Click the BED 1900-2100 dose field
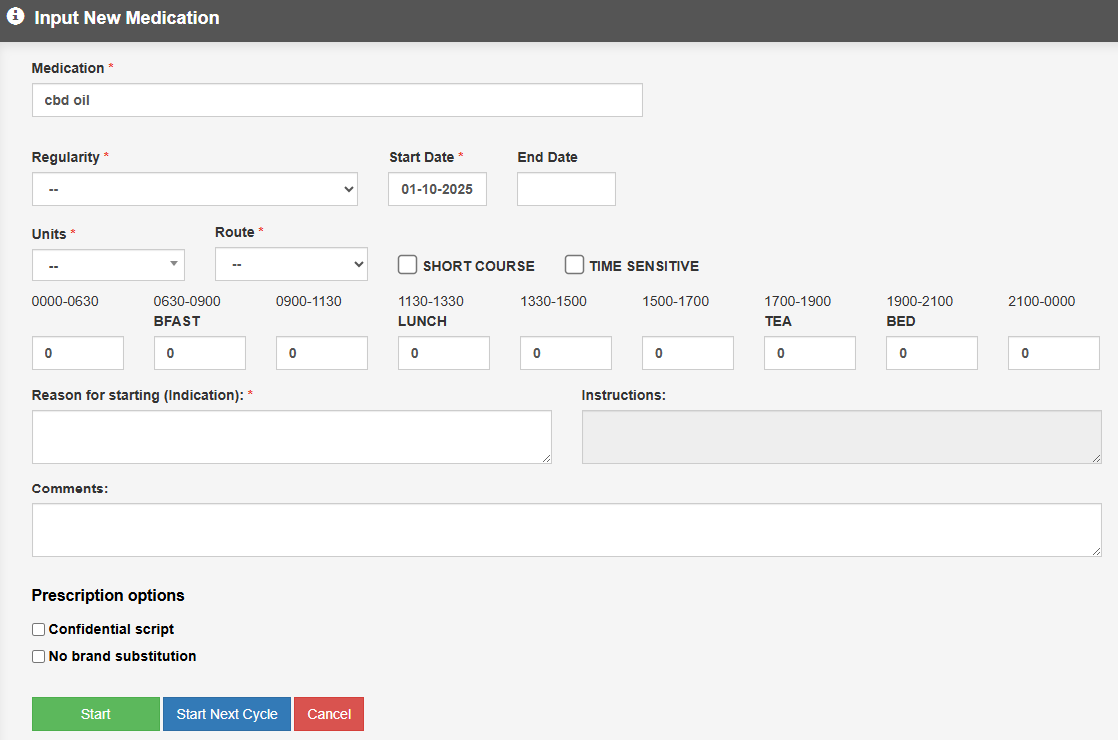The image size is (1118, 740). [932, 353]
